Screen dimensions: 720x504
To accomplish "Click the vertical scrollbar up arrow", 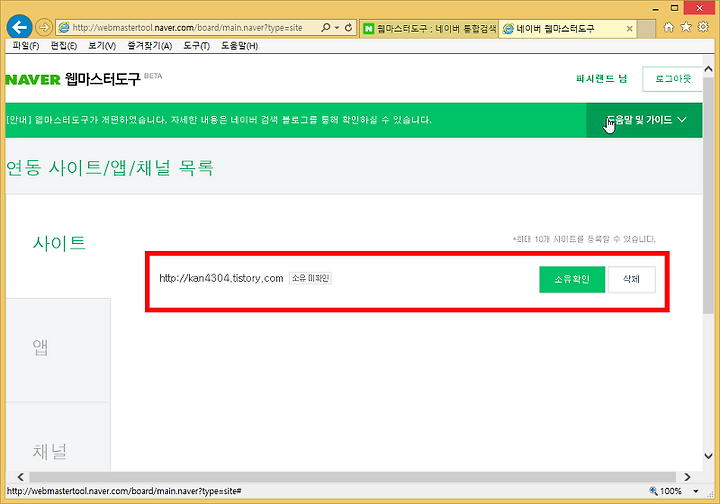I will click(x=709, y=69).
